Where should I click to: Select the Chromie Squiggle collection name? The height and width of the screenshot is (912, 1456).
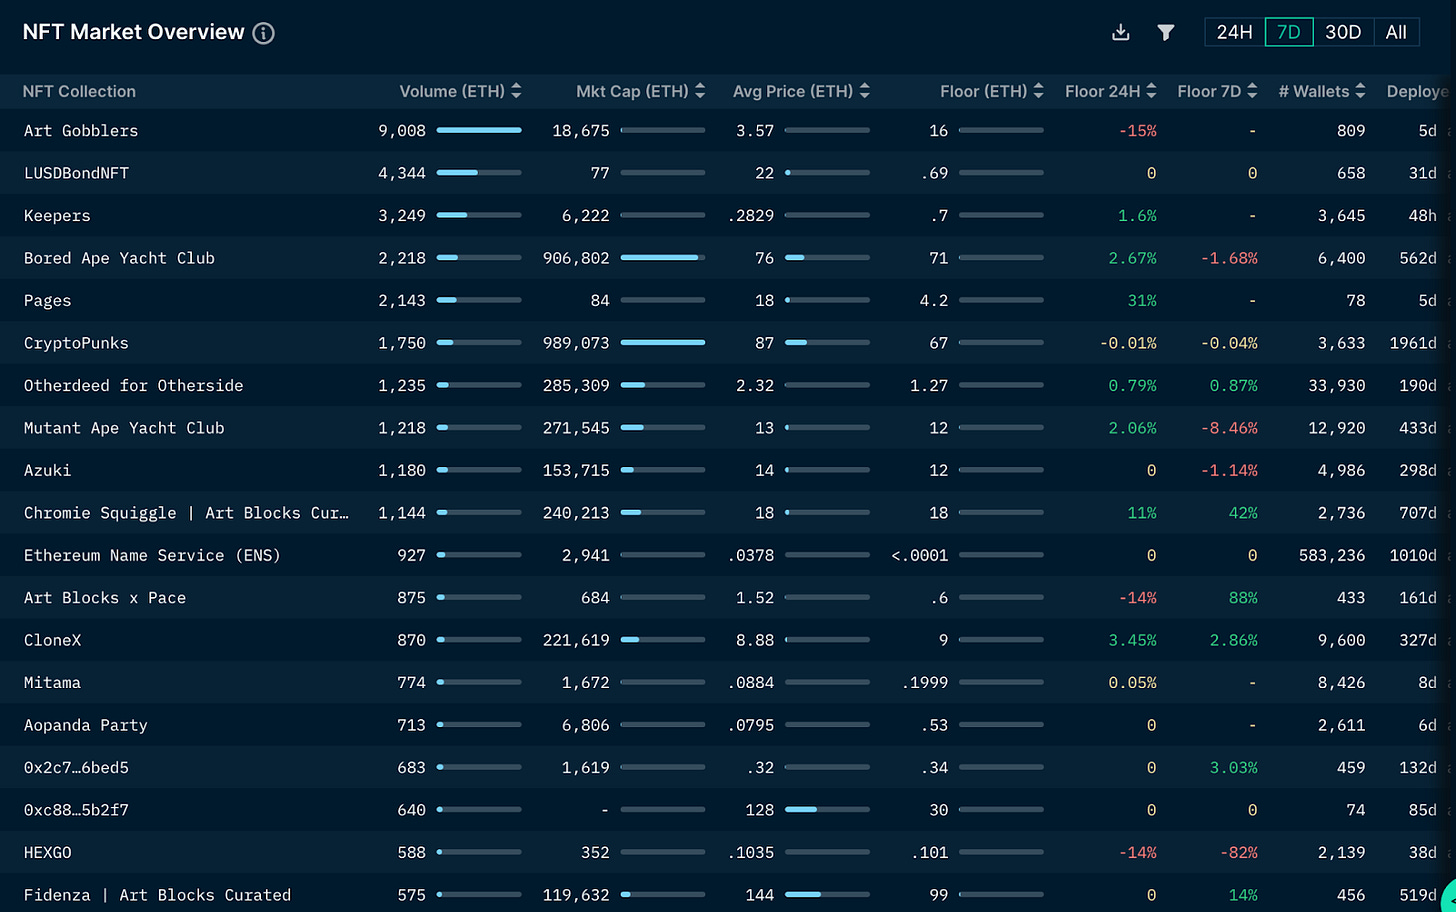point(186,513)
